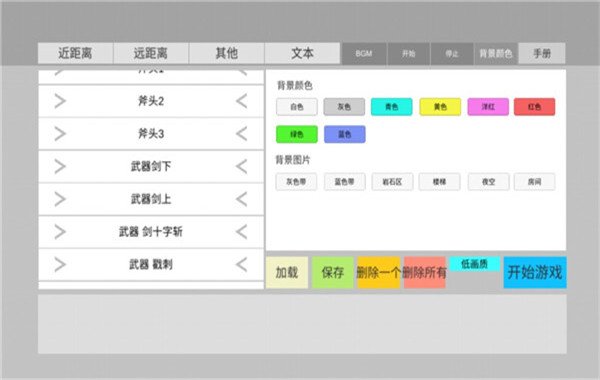
Task: Click the 删除所有 button
Action: [424, 272]
